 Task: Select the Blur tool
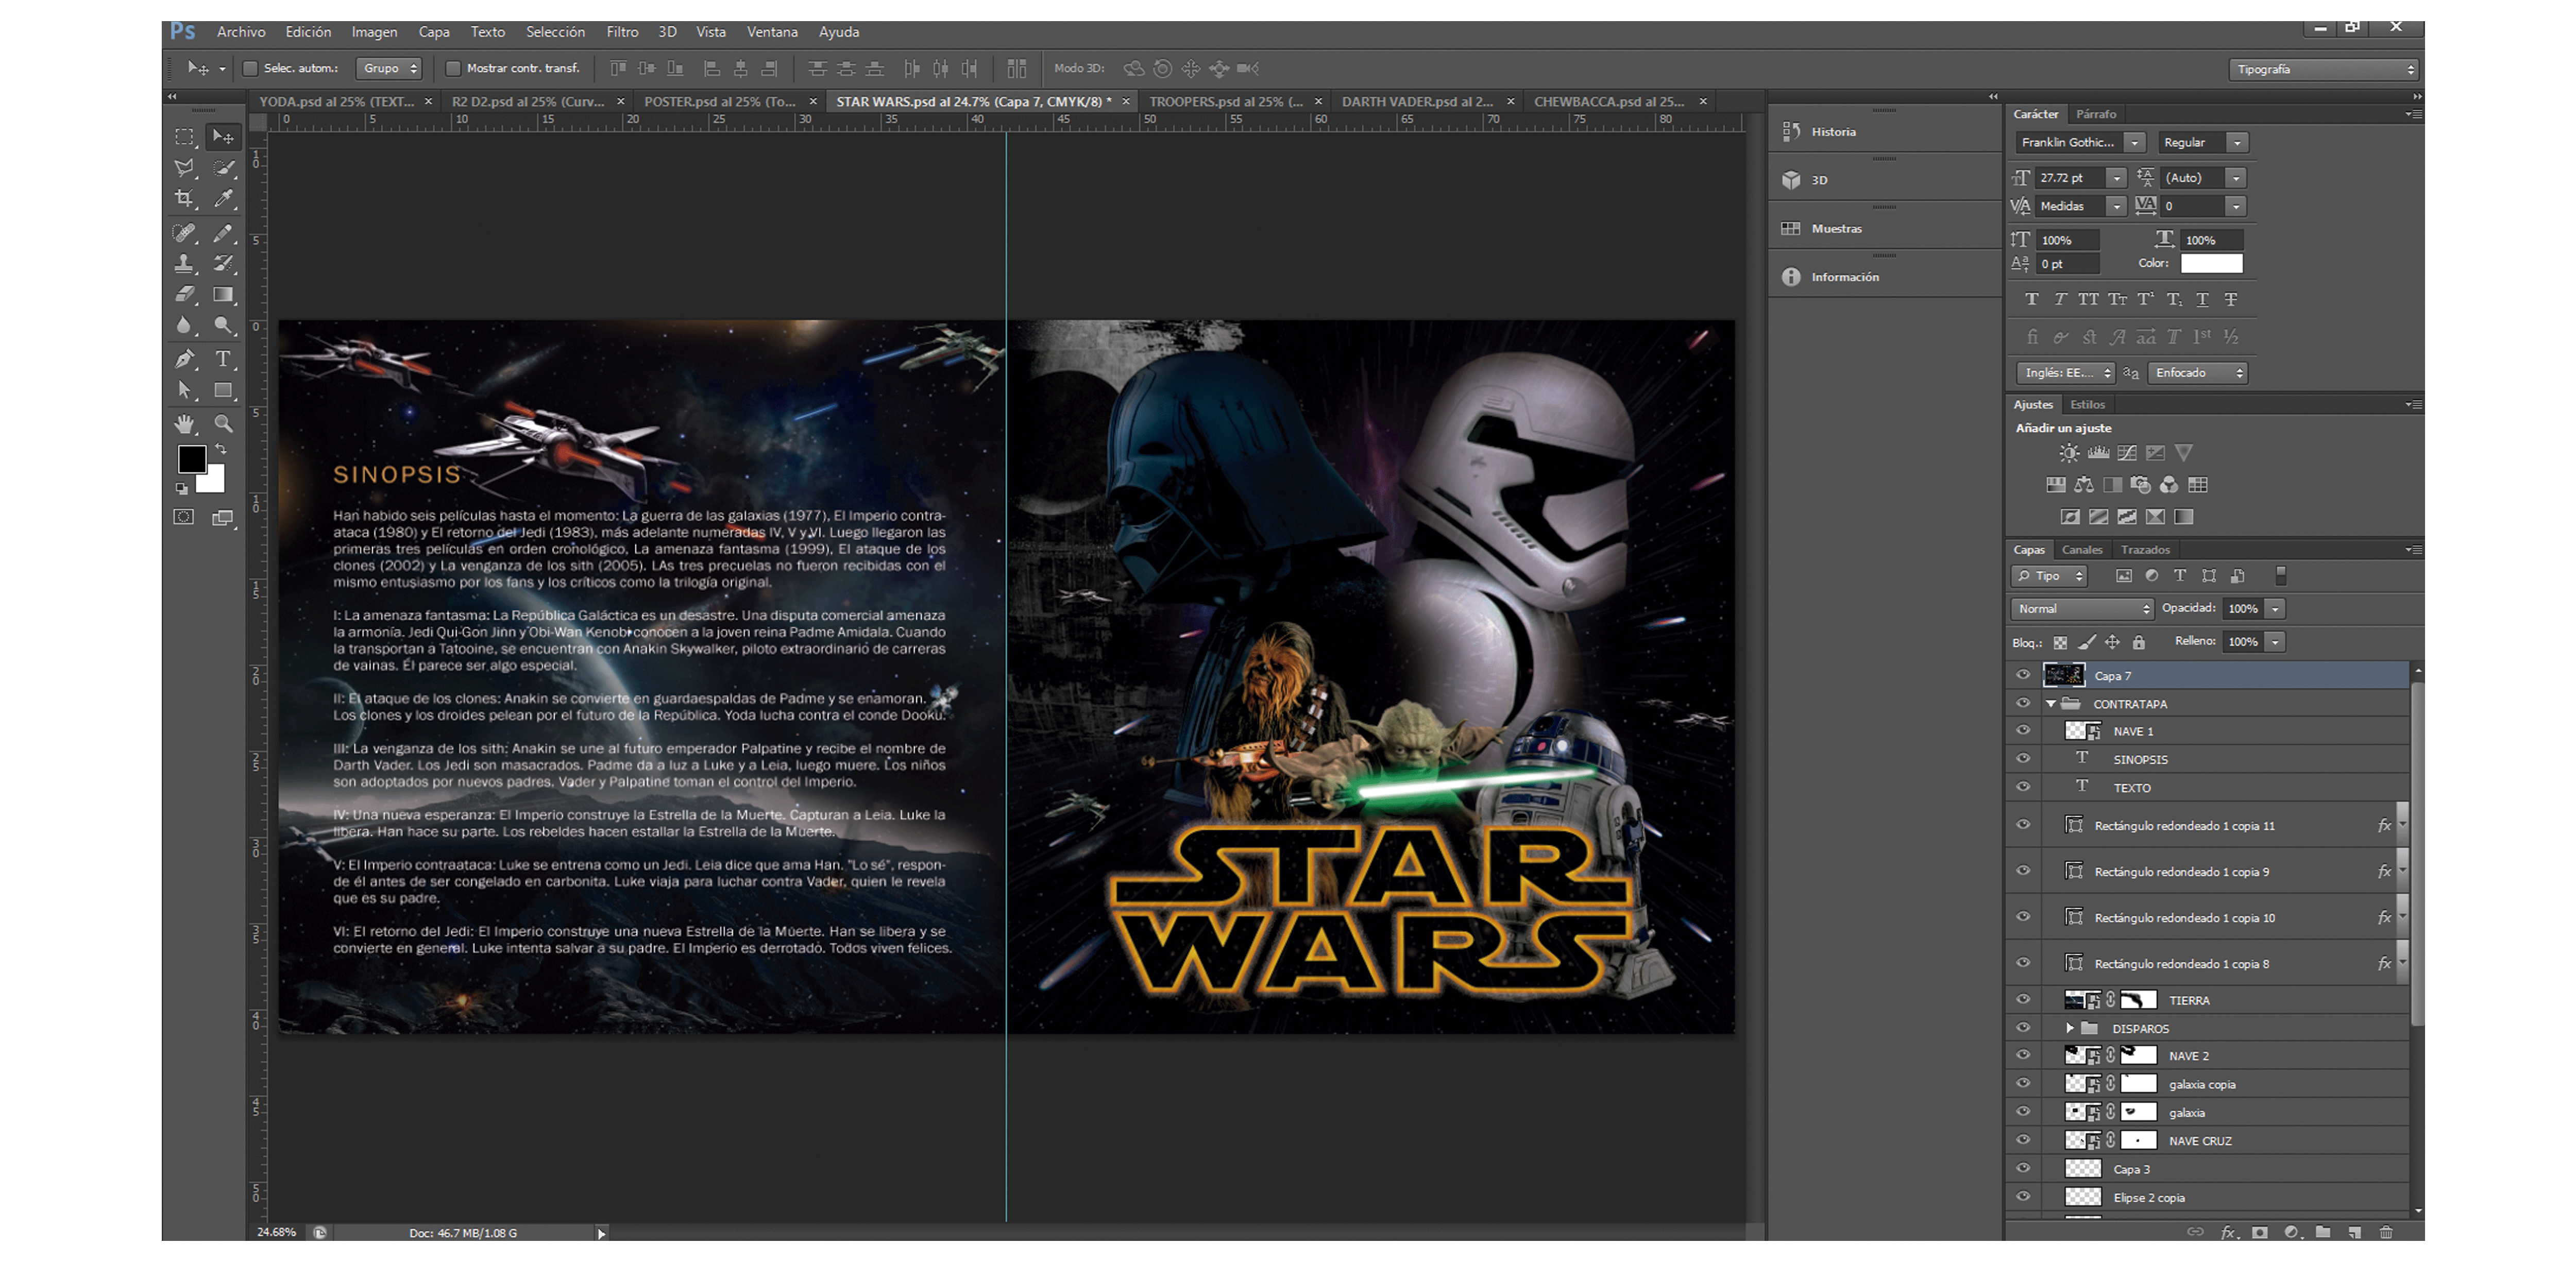pos(185,326)
